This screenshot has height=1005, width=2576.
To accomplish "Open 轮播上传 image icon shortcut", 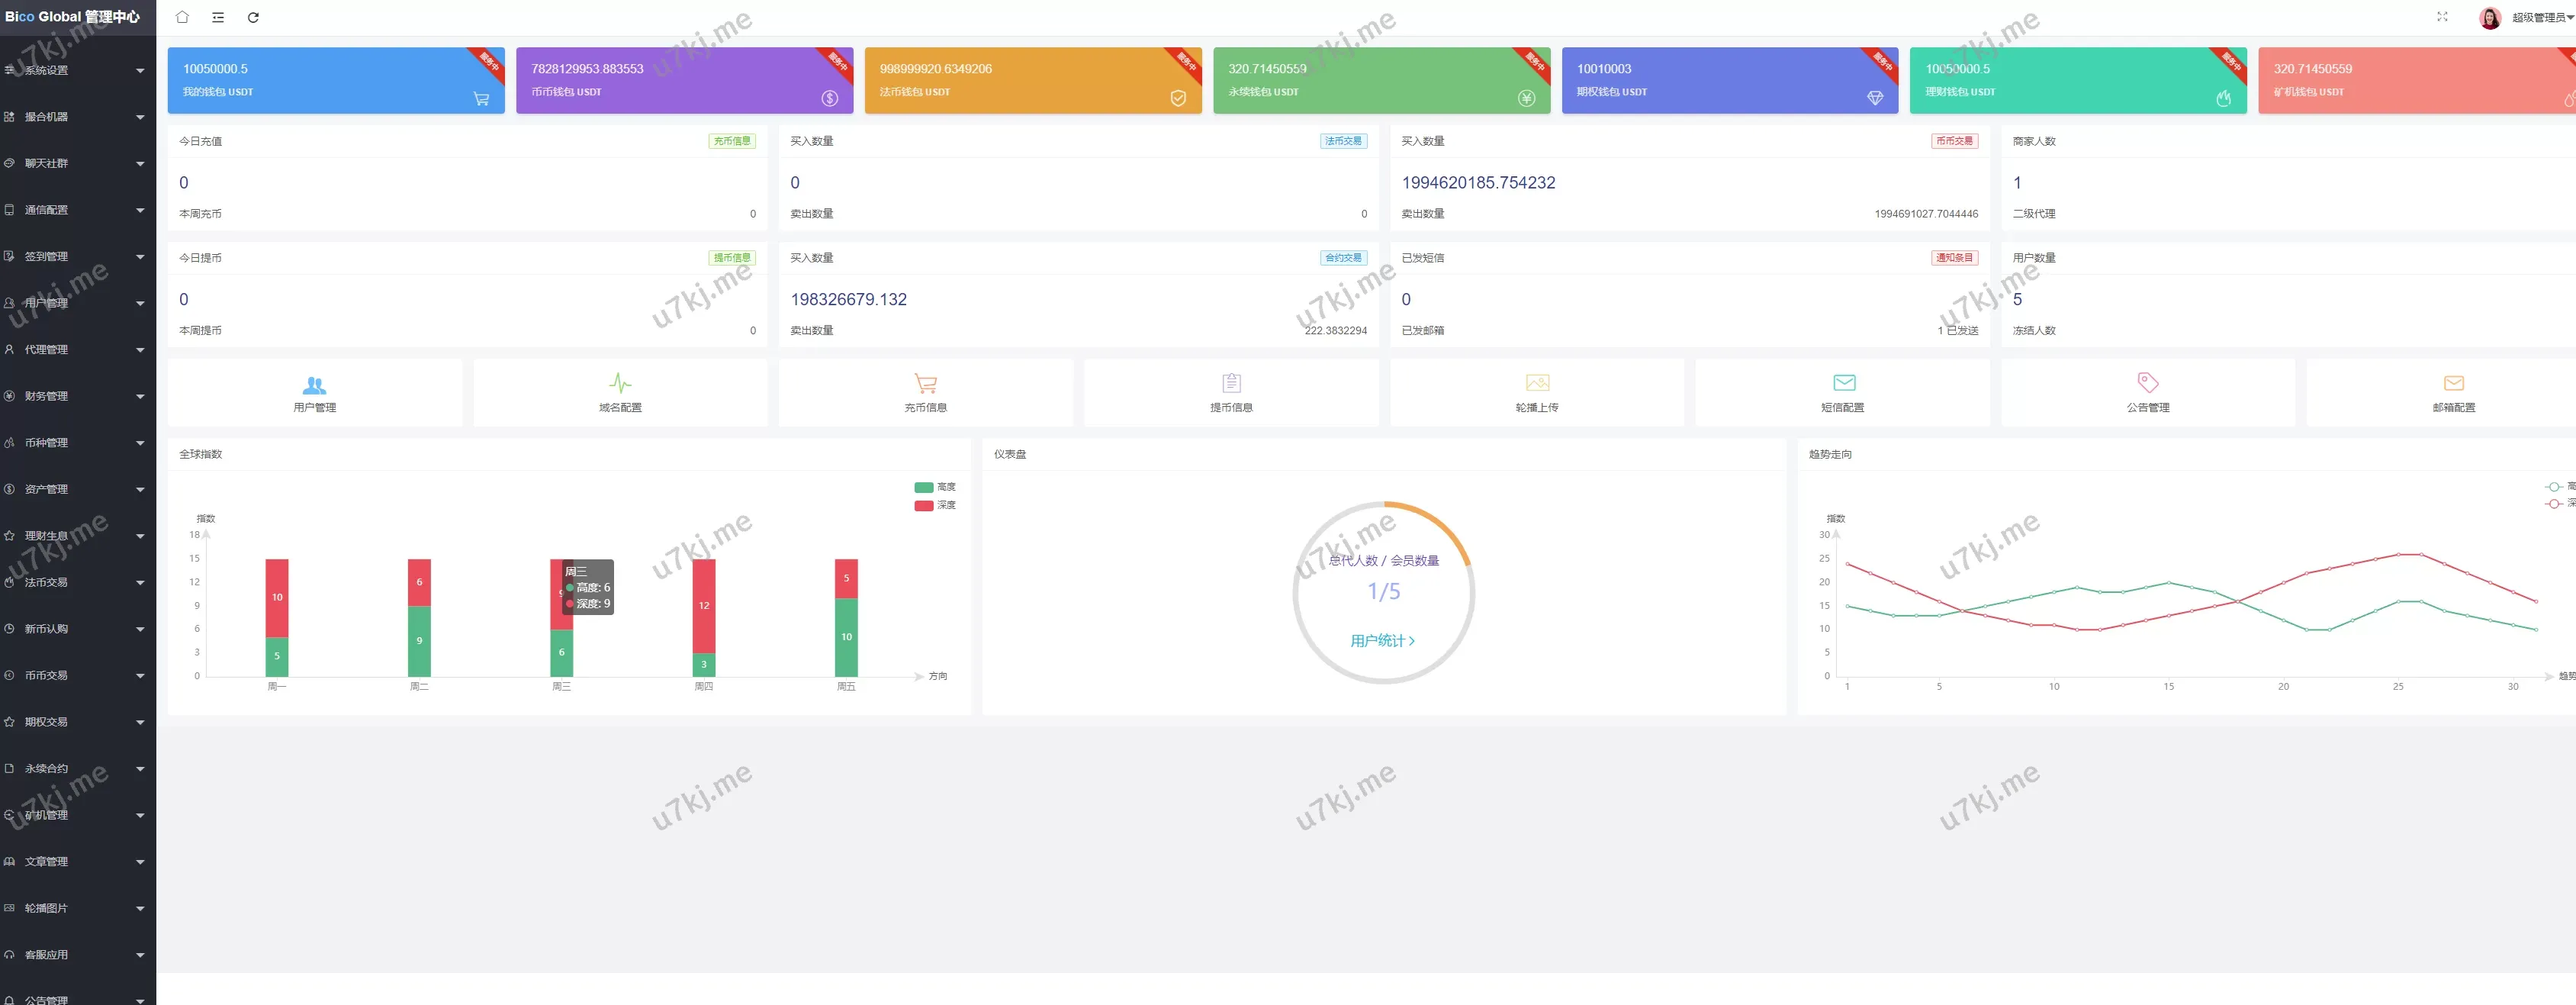I will click(1536, 392).
